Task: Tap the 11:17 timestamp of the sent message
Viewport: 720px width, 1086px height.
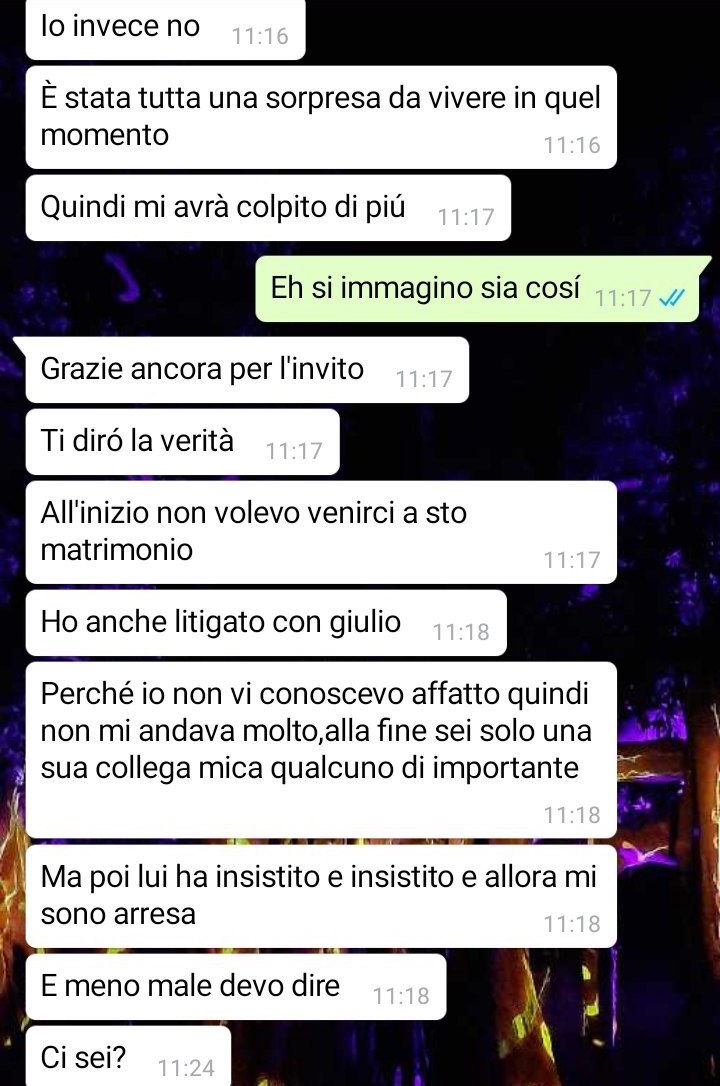Action: (x=623, y=298)
